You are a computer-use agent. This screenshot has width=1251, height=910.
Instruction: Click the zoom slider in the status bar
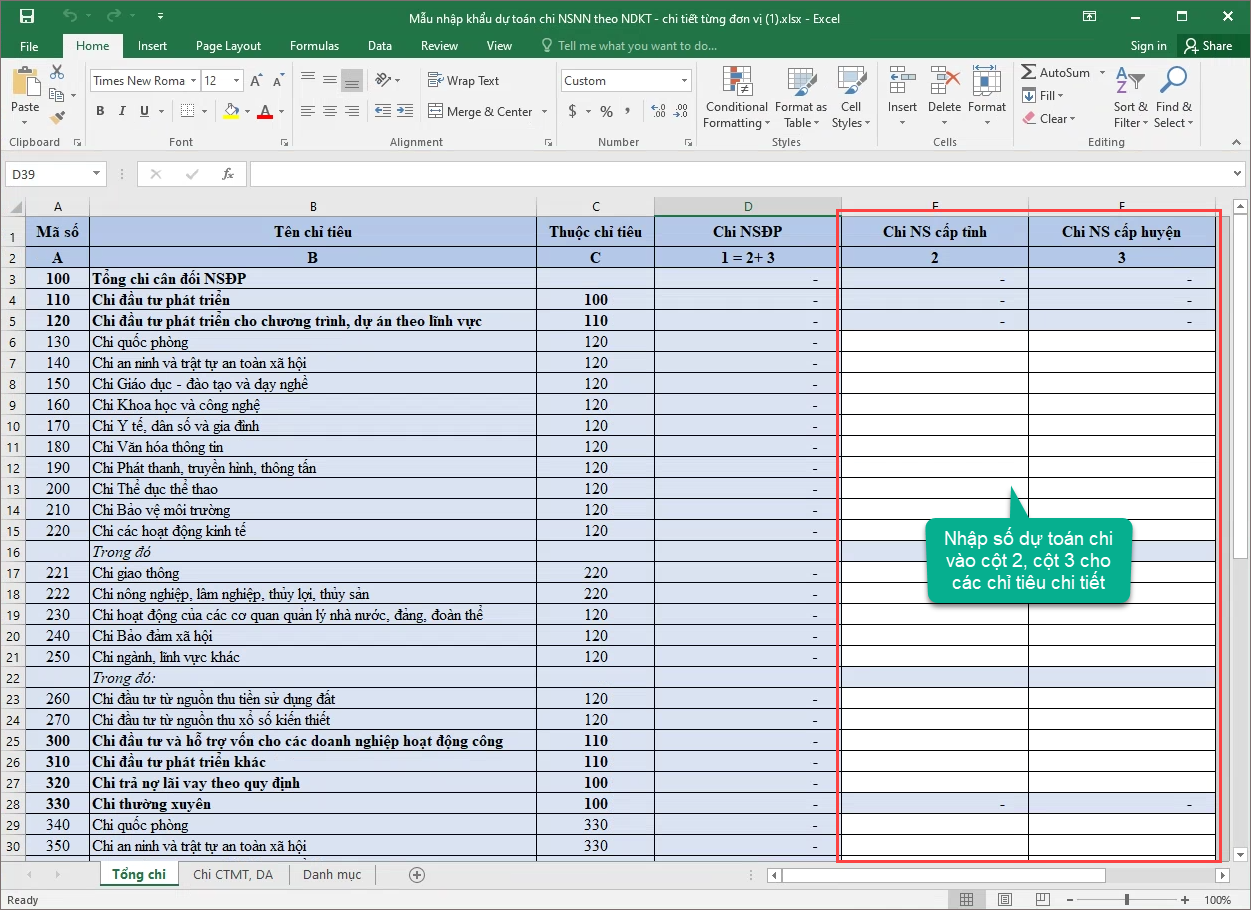[x=1126, y=900]
